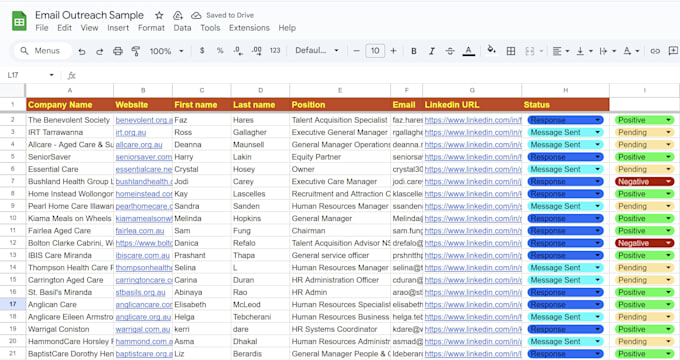Click the document title Email Outreach Sample
680x360 pixels.
coord(89,15)
